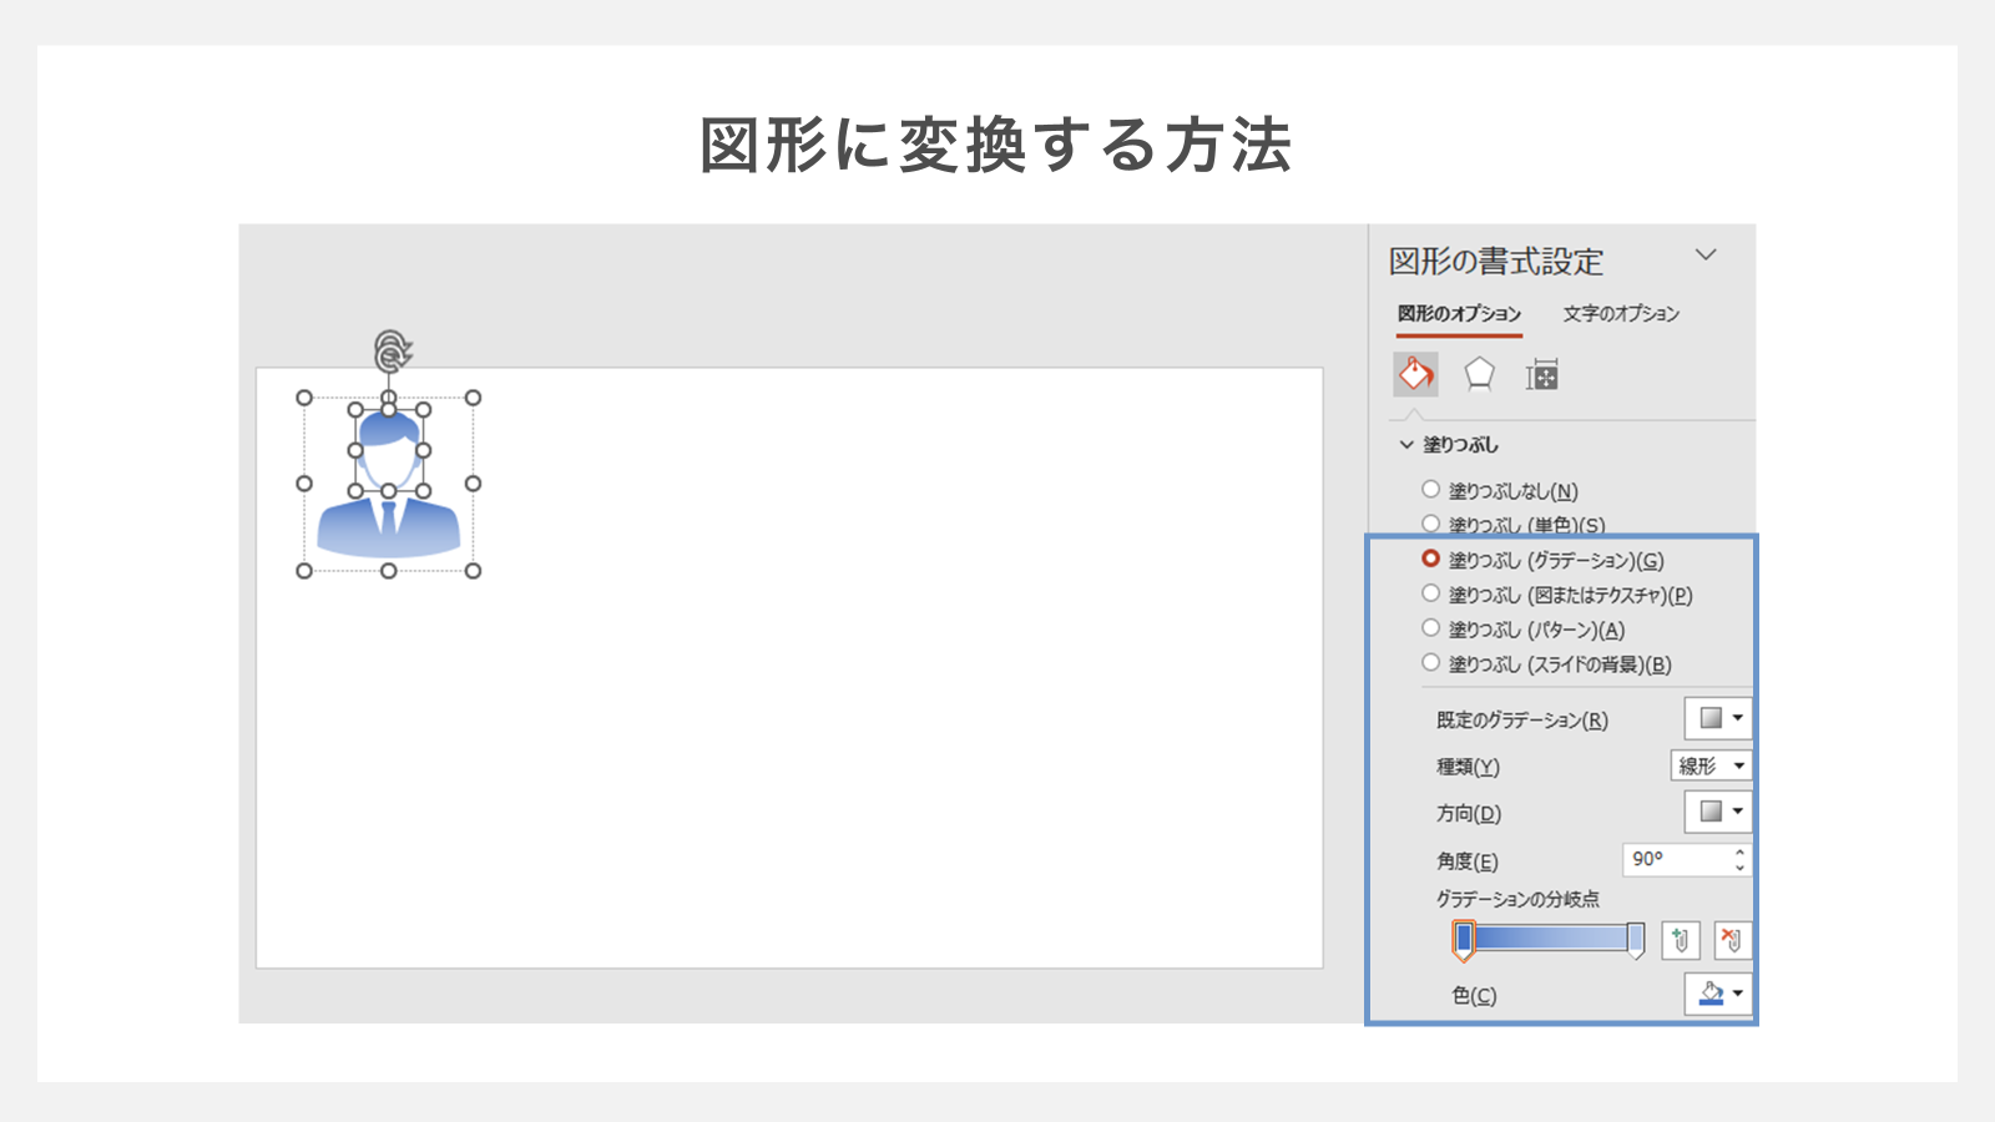Open the task pane options chevron
The image size is (1995, 1122).
pos(1706,255)
